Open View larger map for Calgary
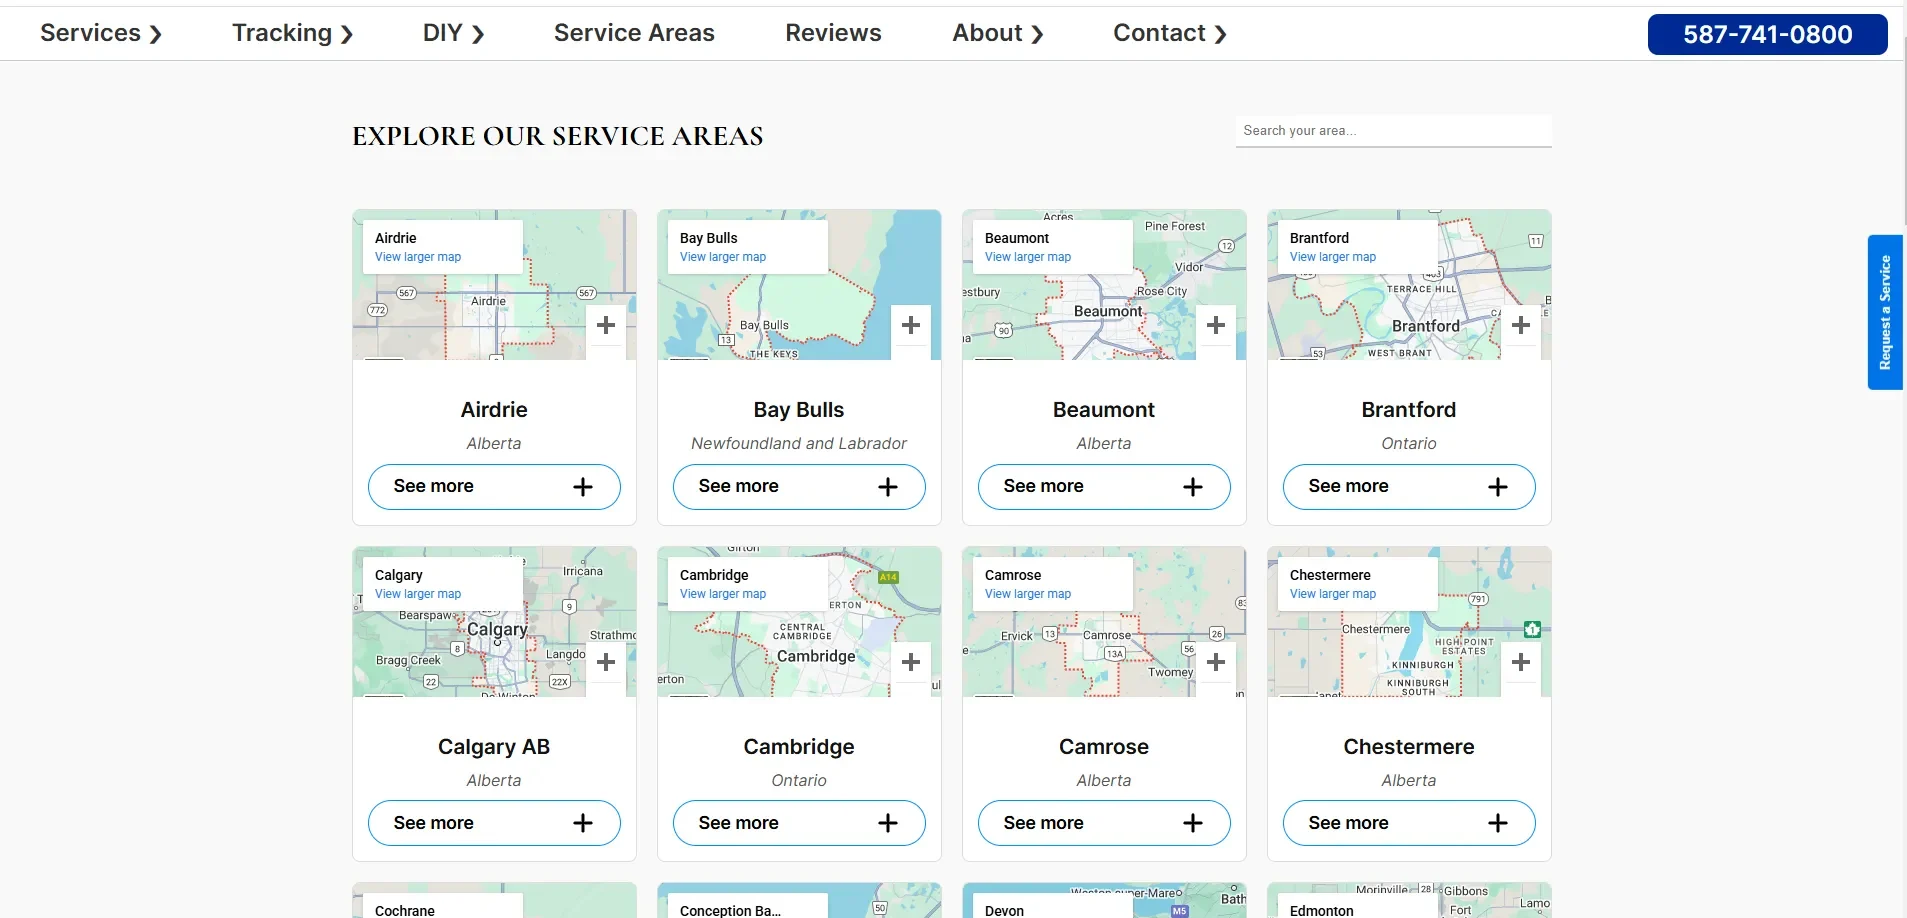The width and height of the screenshot is (1907, 918). coord(418,594)
